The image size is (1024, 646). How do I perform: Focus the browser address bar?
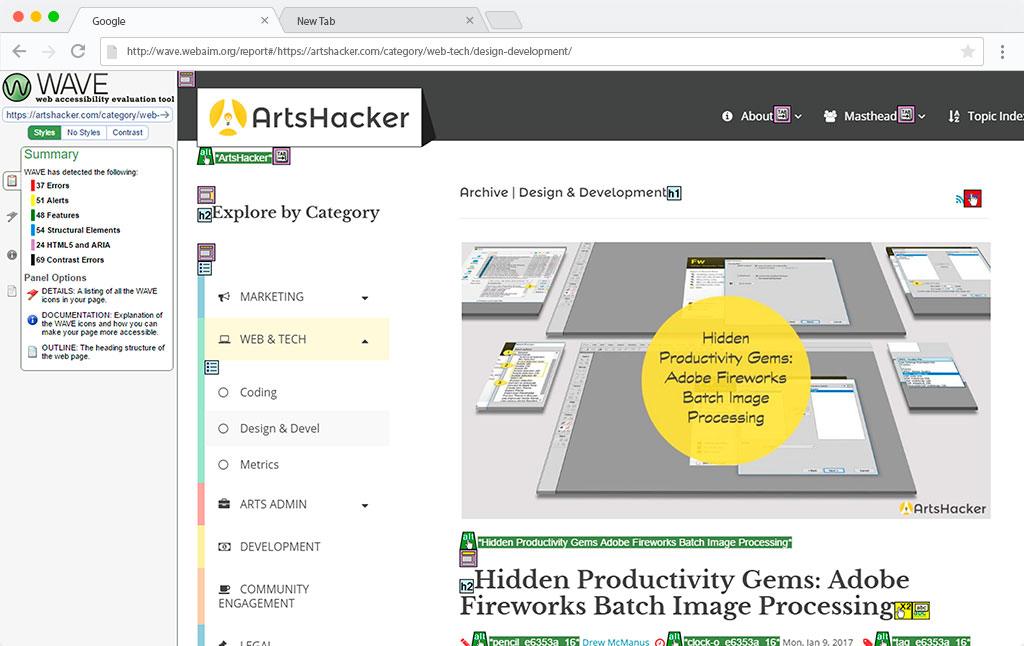[x=542, y=51]
